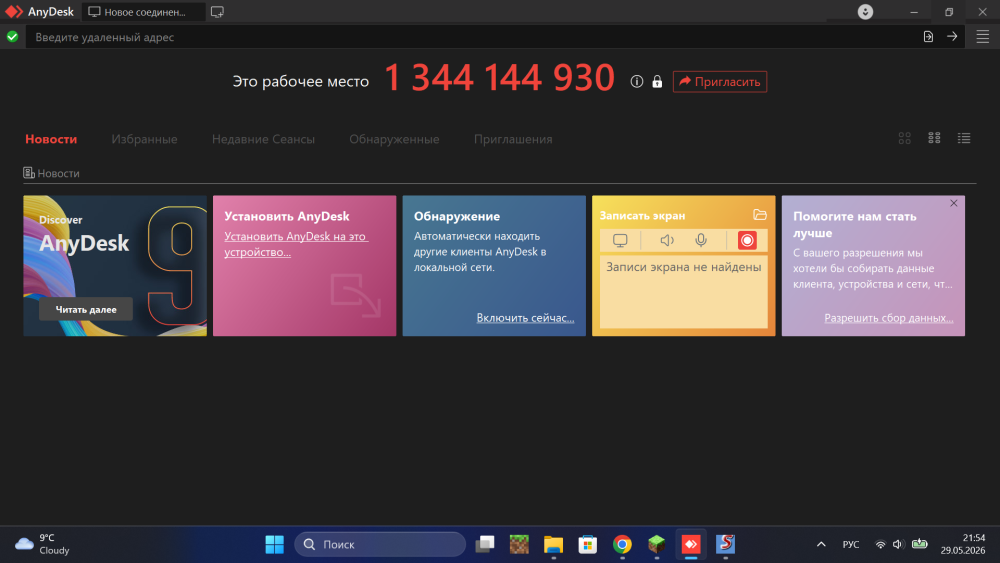Click the battery tray icon
The width and height of the screenshot is (1000, 563).
920,544
